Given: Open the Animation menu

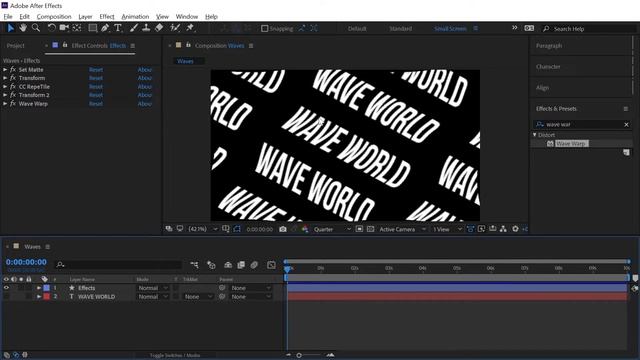Looking at the screenshot, I should 135,17.
